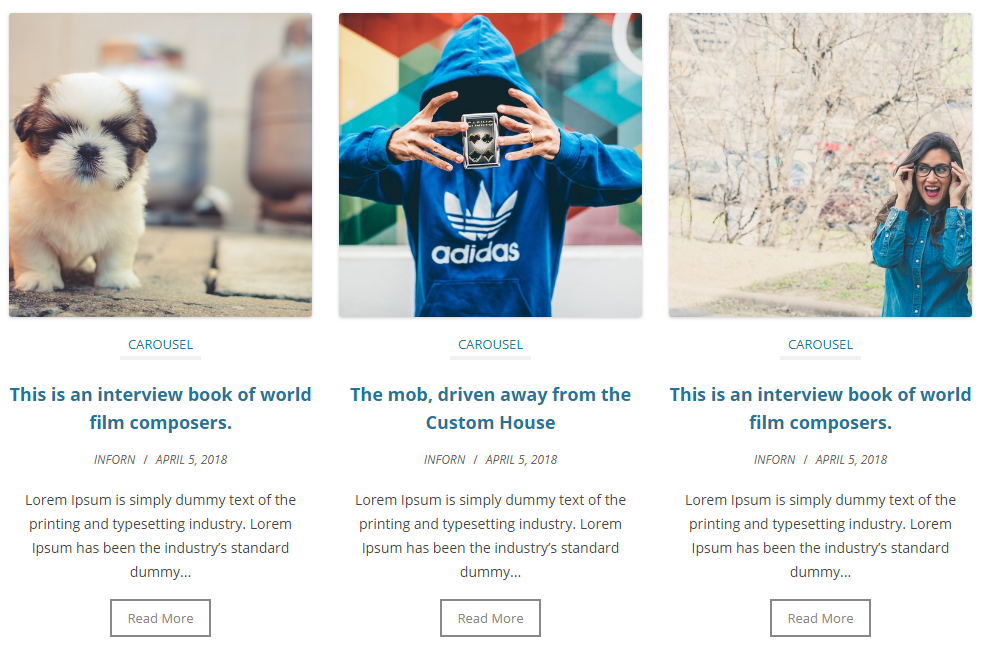The image size is (986, 649).
Task: Open the CAROUSEL category below the hoodie photo
Action: coord(490,344)
